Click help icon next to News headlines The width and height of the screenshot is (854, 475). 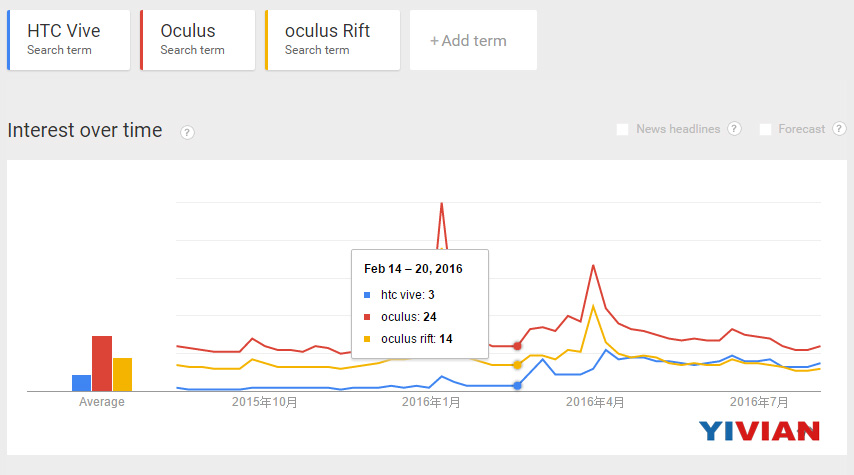[x=734, y=129]
